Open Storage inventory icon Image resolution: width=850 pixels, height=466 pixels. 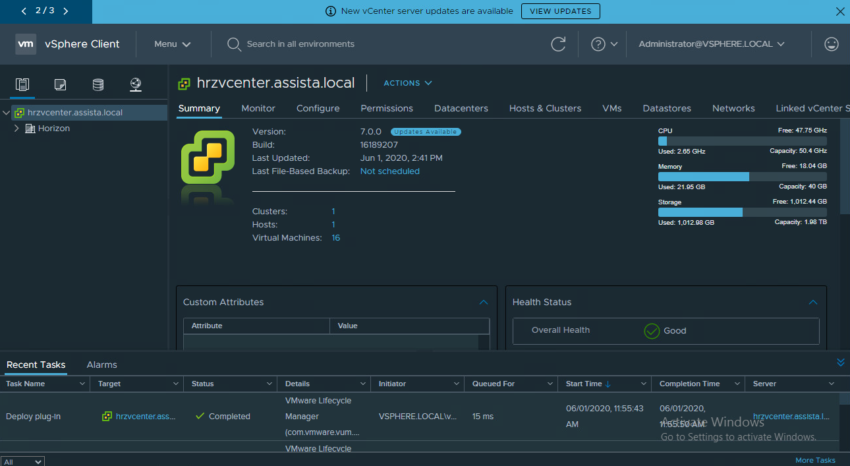pos(97,84)
